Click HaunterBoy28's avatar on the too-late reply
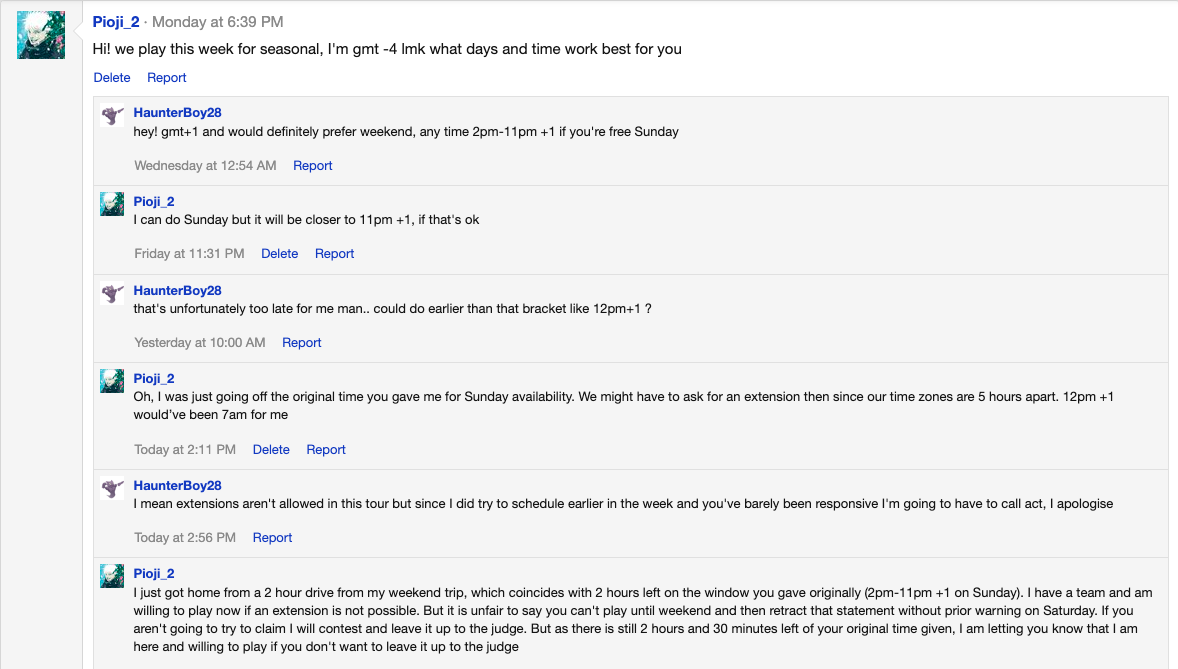The image size is (1178, 669). point(112,293)
